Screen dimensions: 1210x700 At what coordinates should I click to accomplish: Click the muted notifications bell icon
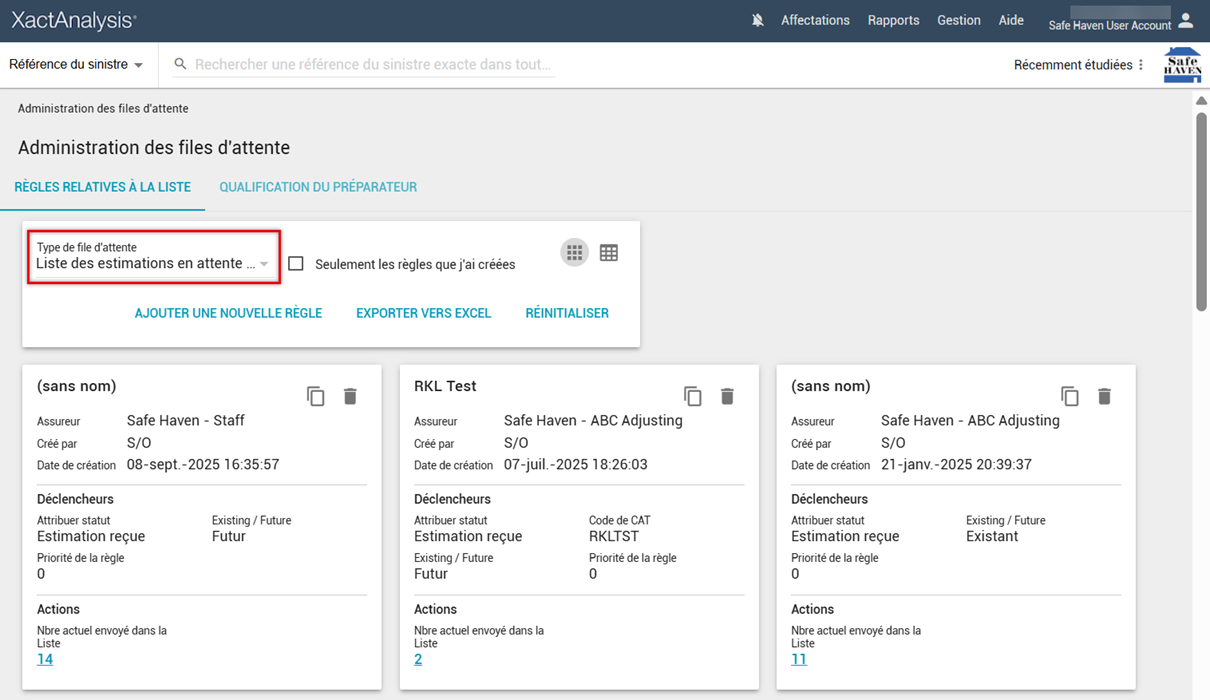758,20
